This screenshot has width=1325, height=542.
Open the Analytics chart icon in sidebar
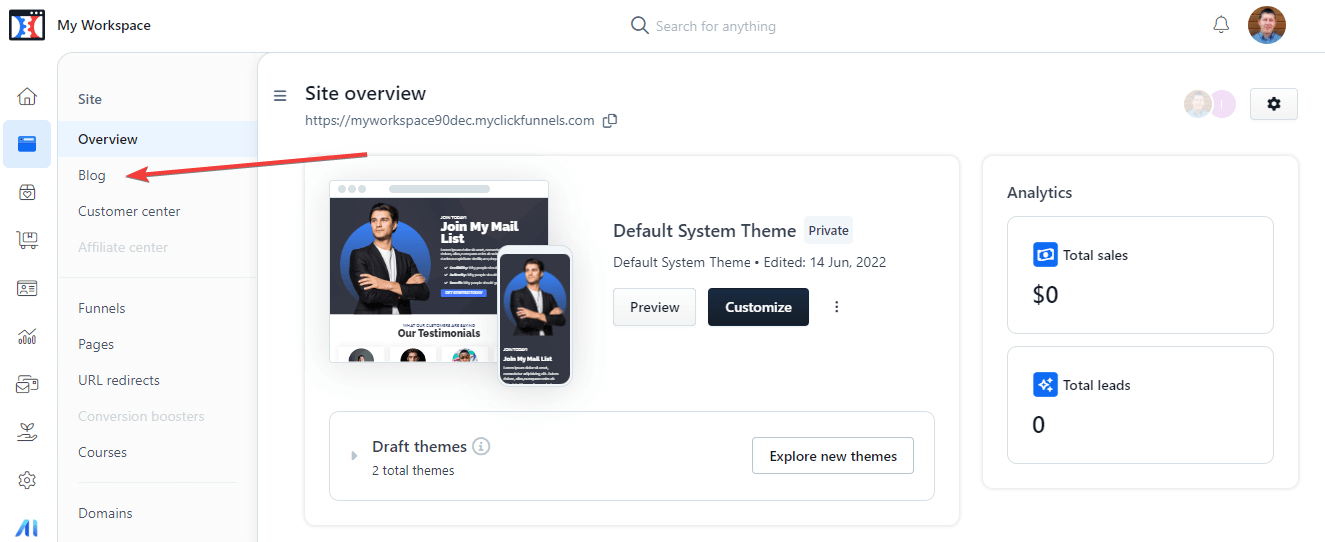click(27, 336)
